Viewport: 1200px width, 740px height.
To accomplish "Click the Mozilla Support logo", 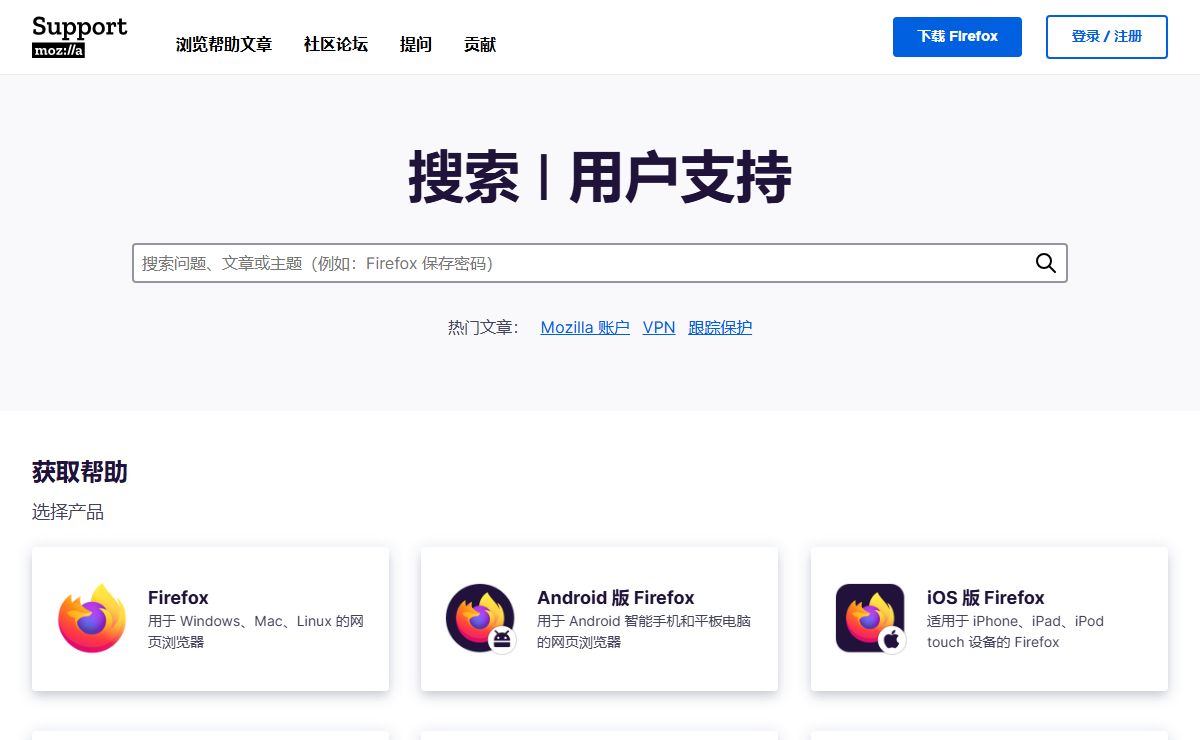I will click(x=80, y=37).
